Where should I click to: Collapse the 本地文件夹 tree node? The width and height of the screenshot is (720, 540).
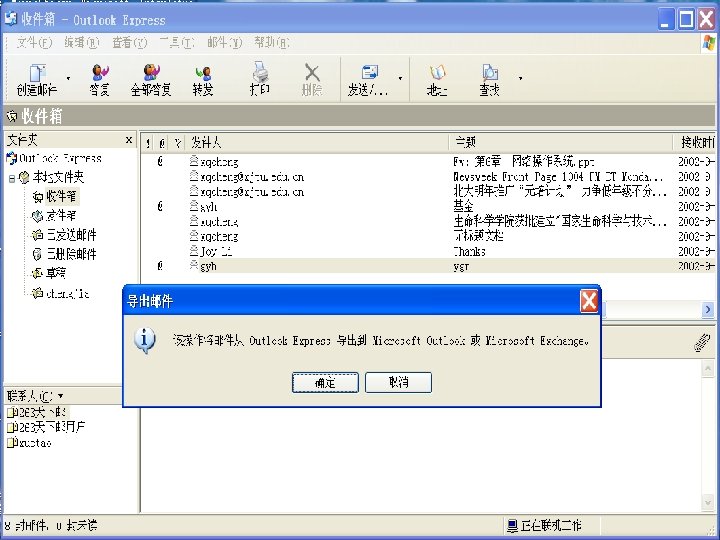point(12,178)
